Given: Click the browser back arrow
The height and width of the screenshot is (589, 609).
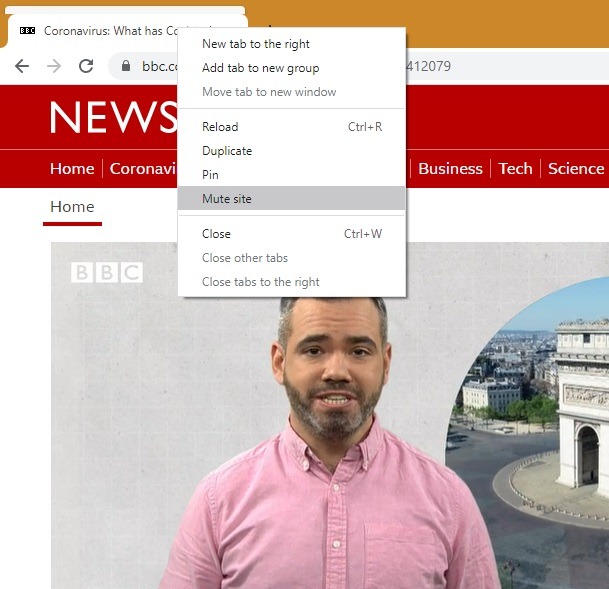Looking at the screenshot, I should (x=22, y=66).
